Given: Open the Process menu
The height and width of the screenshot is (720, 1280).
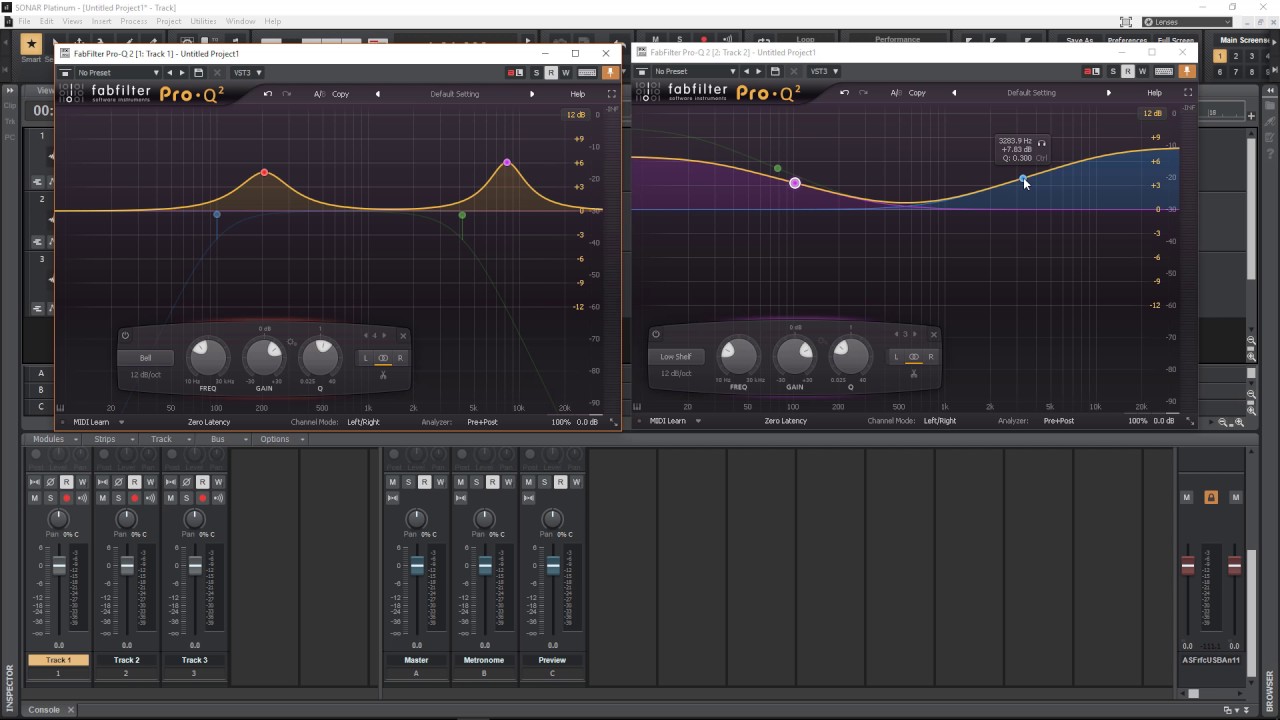Looking at the screenshot, I should (x=134, y=21).
